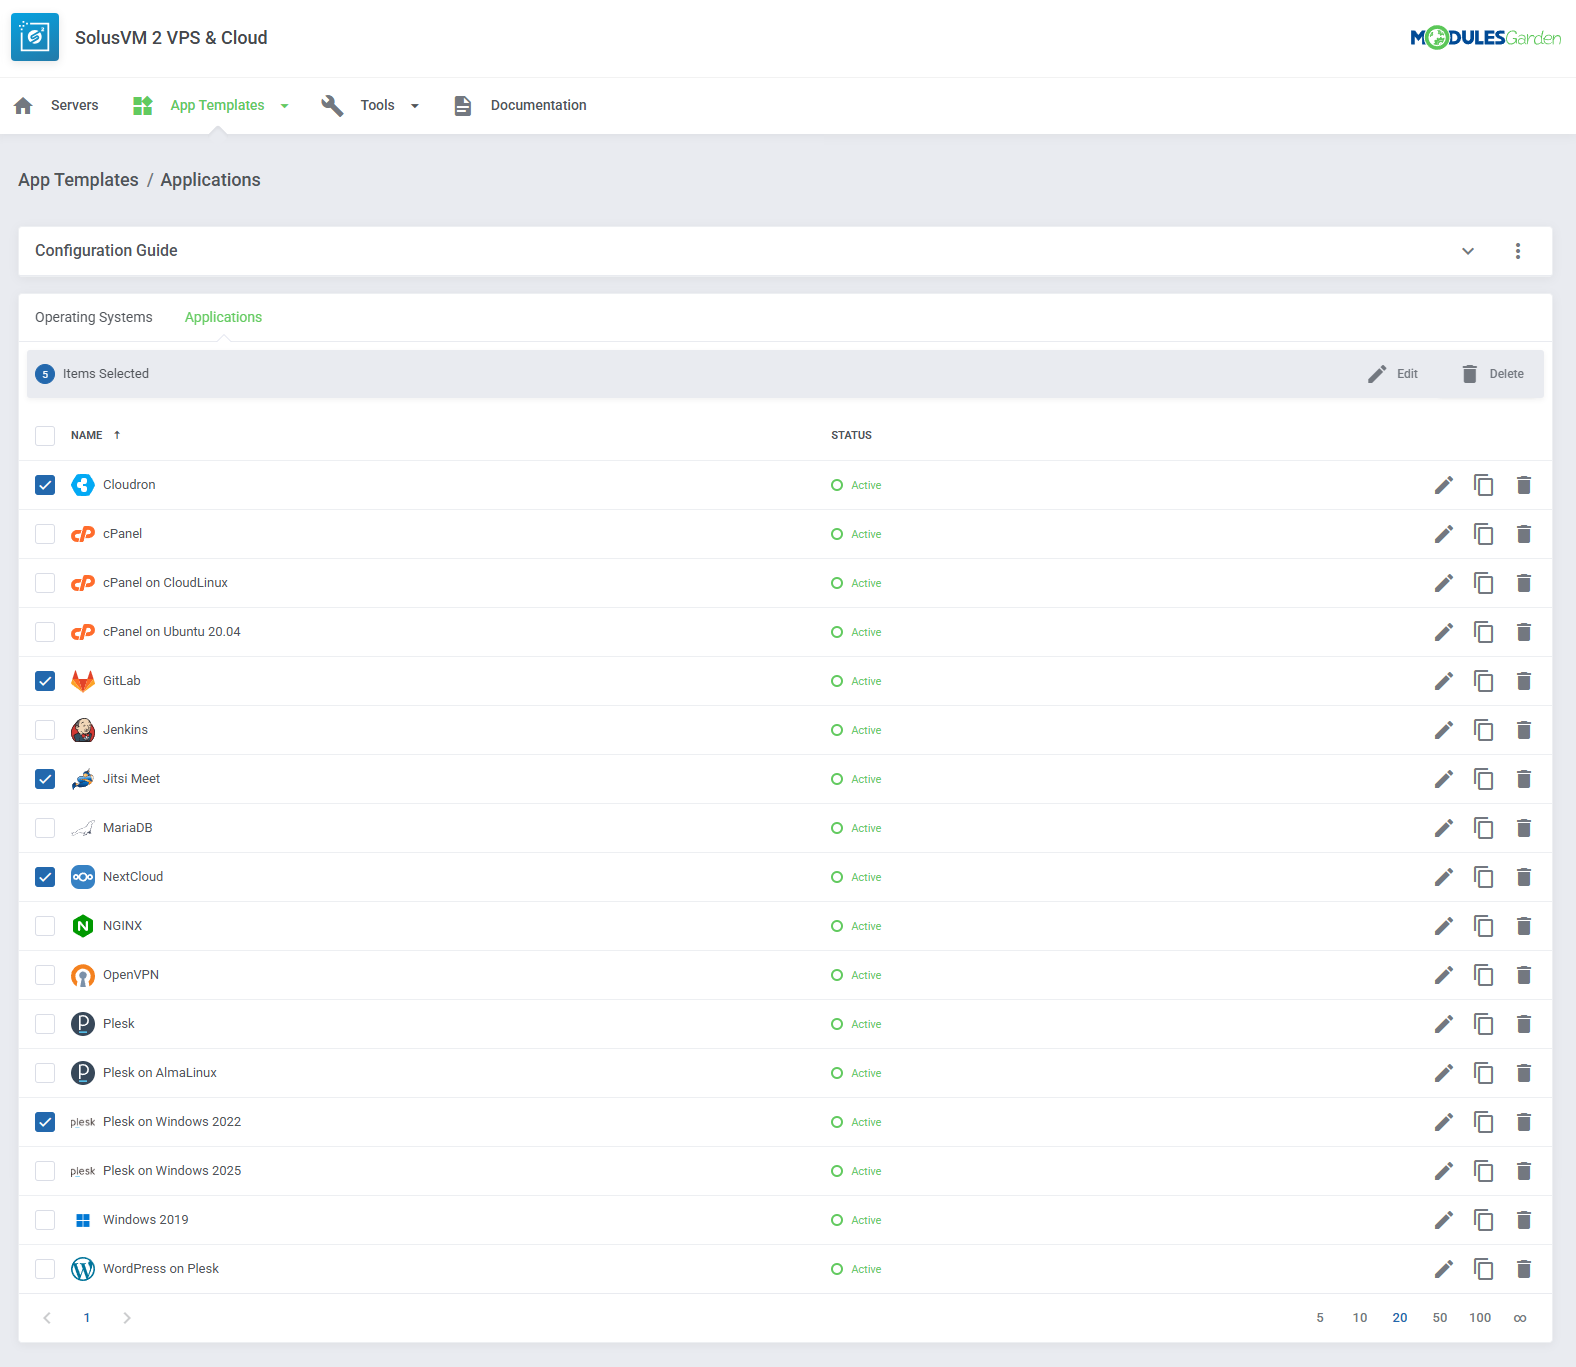The image size is (1576, 1367).
Task: Check the cPanel checkbox
Action: pos(45,534)
